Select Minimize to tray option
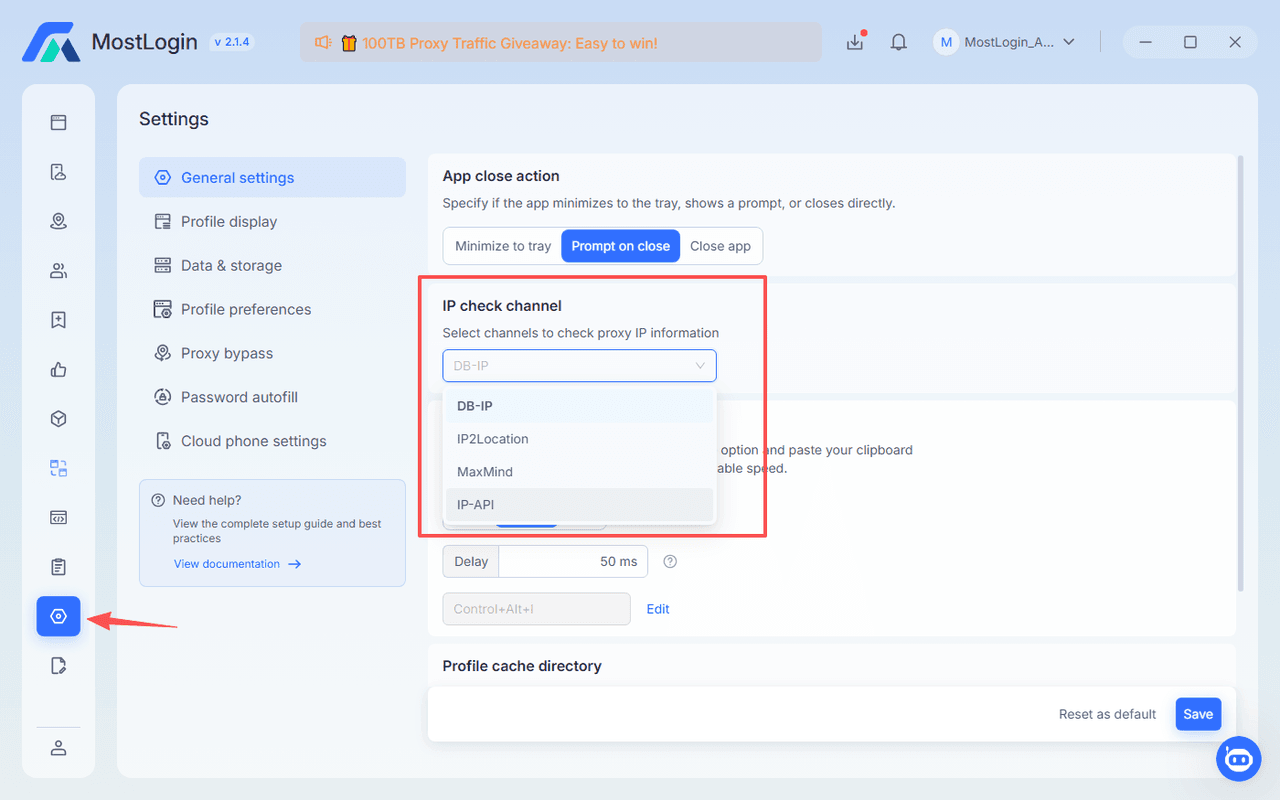The image size is (1280, 800). click(503, 246)
